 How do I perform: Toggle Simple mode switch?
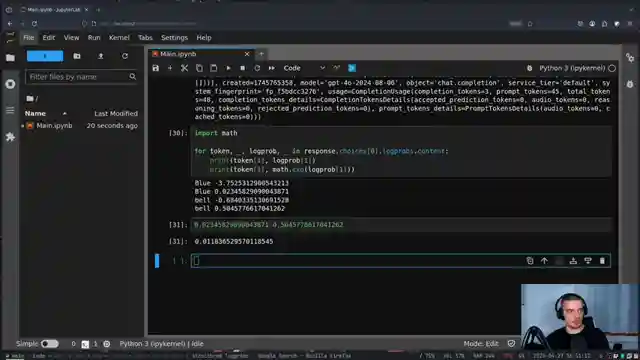pos(49,344)
